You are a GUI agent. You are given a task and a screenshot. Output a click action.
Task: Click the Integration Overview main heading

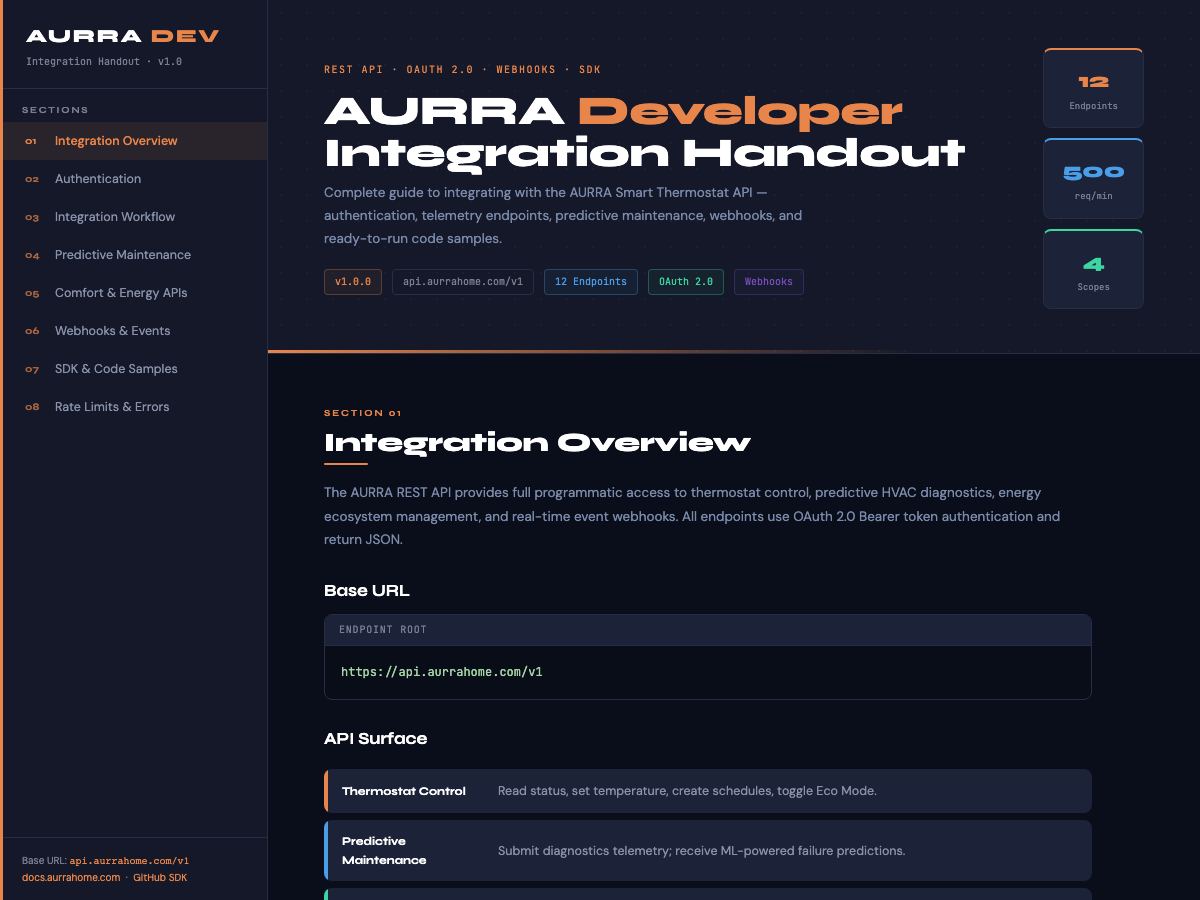537,443
